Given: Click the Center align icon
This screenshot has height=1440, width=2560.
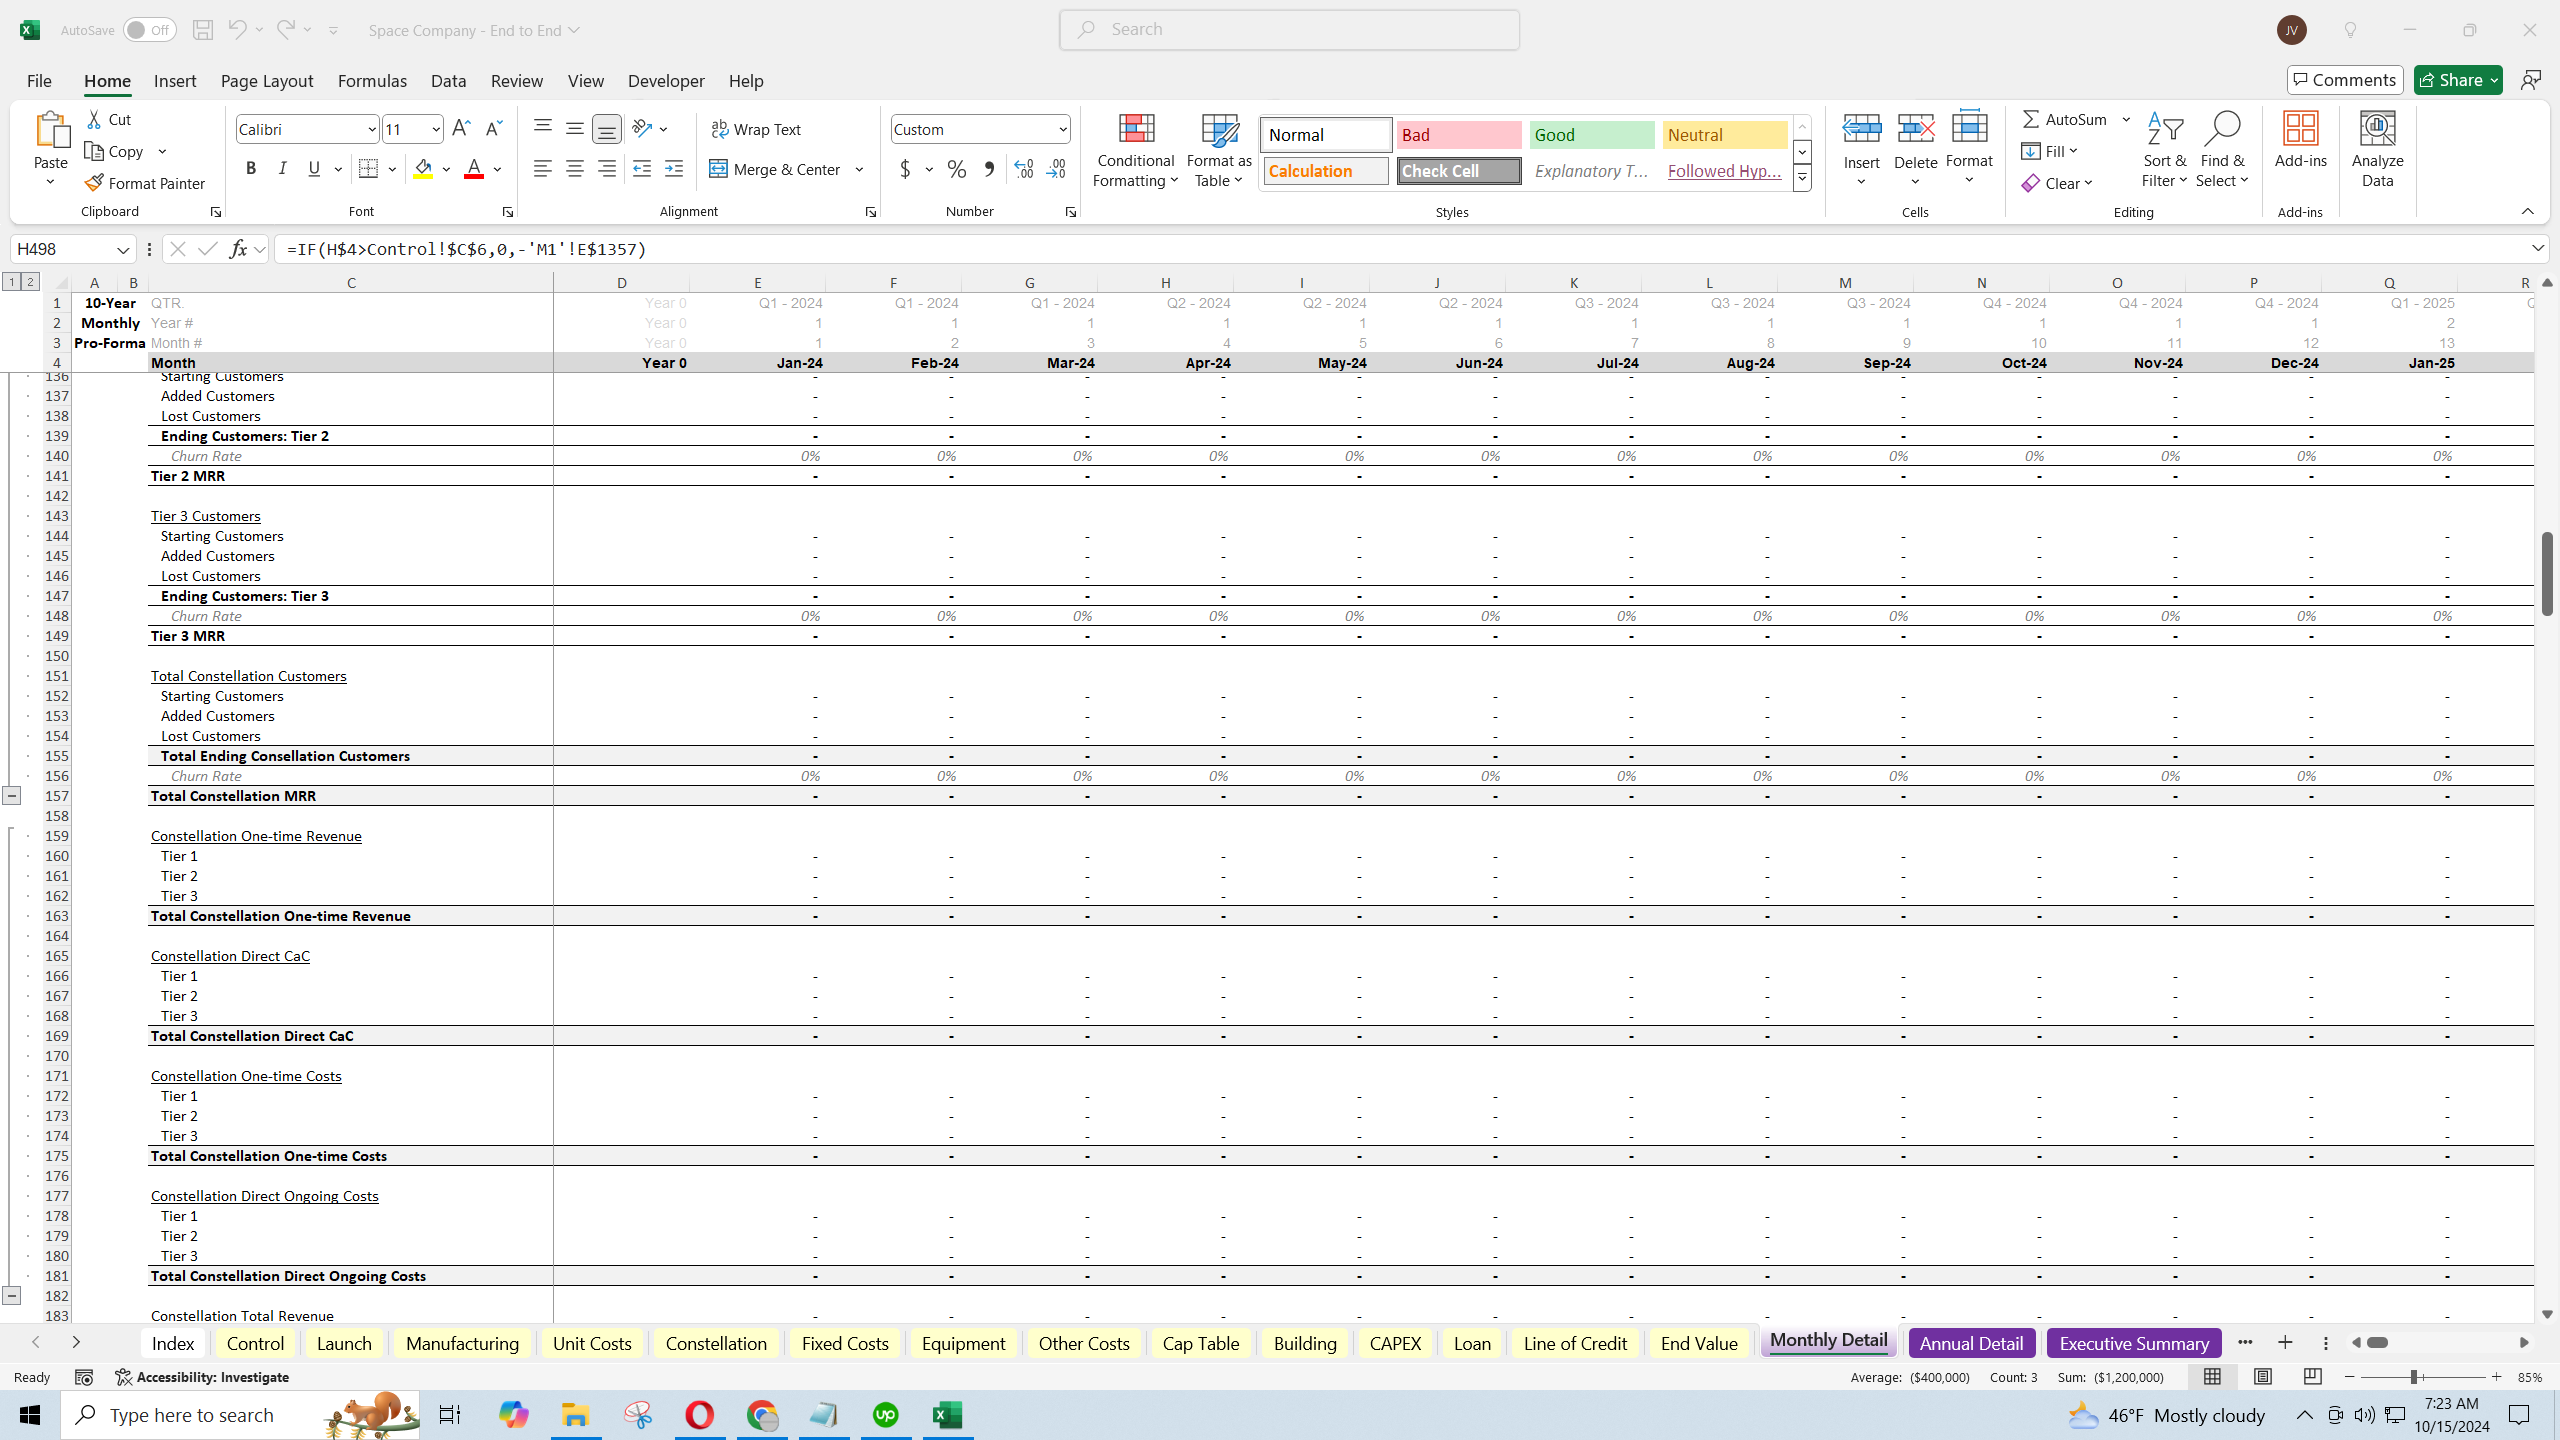Looking at the screenshot, I should coord(575,169).
